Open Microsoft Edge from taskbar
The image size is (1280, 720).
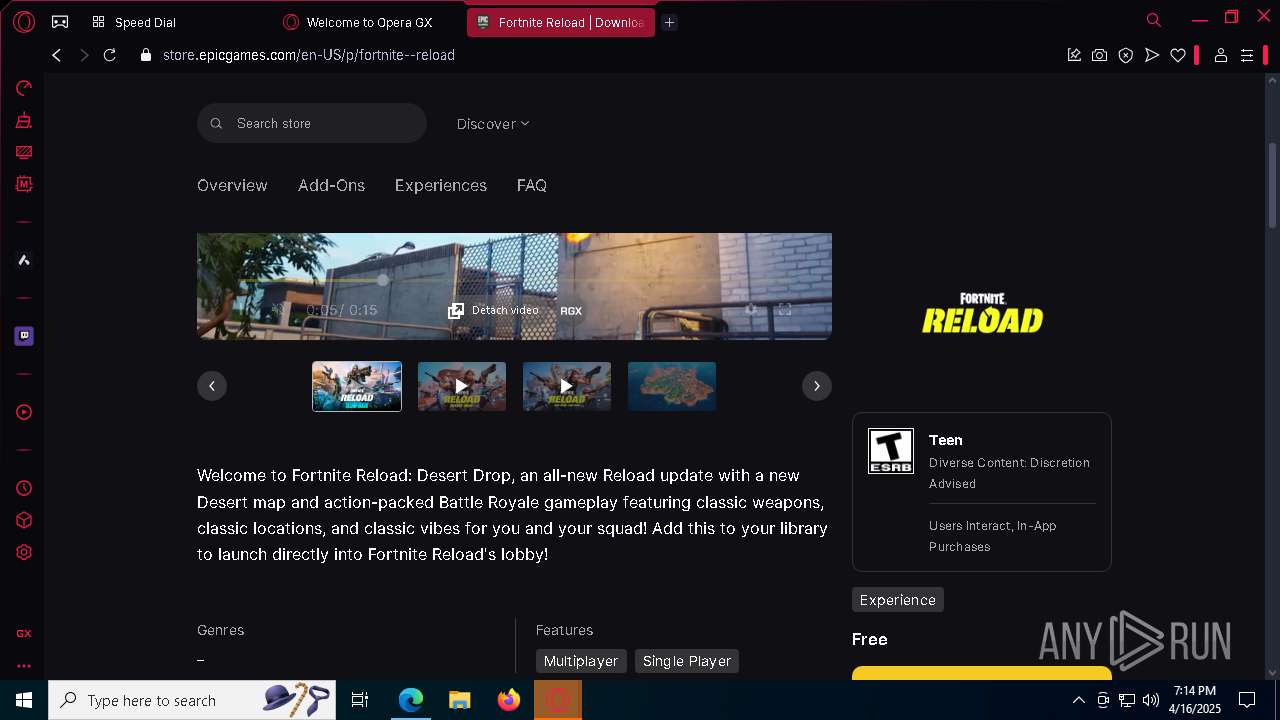coord(411,700)
